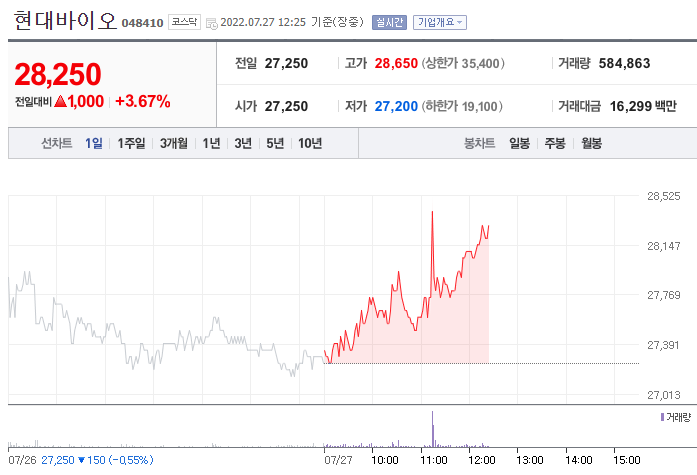697x475 pixels.
Task: Click the date text 2022.07.27 12:25
Action: [x=263, y=22]
